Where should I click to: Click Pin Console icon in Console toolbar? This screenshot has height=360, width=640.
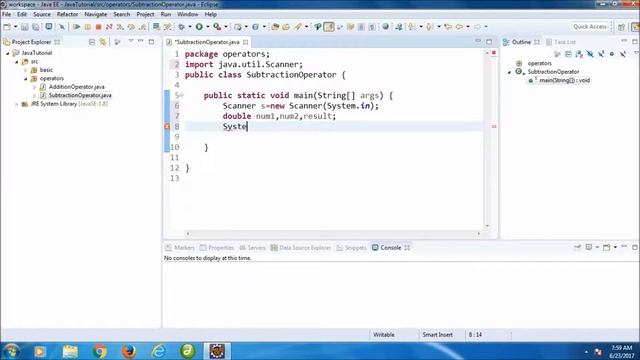(x=578, y=247)
